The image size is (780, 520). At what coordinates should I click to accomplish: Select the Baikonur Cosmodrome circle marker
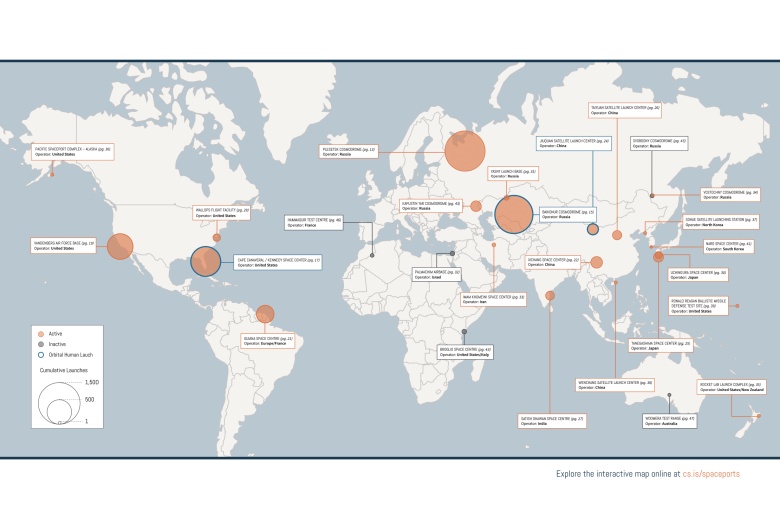point(514,214)
